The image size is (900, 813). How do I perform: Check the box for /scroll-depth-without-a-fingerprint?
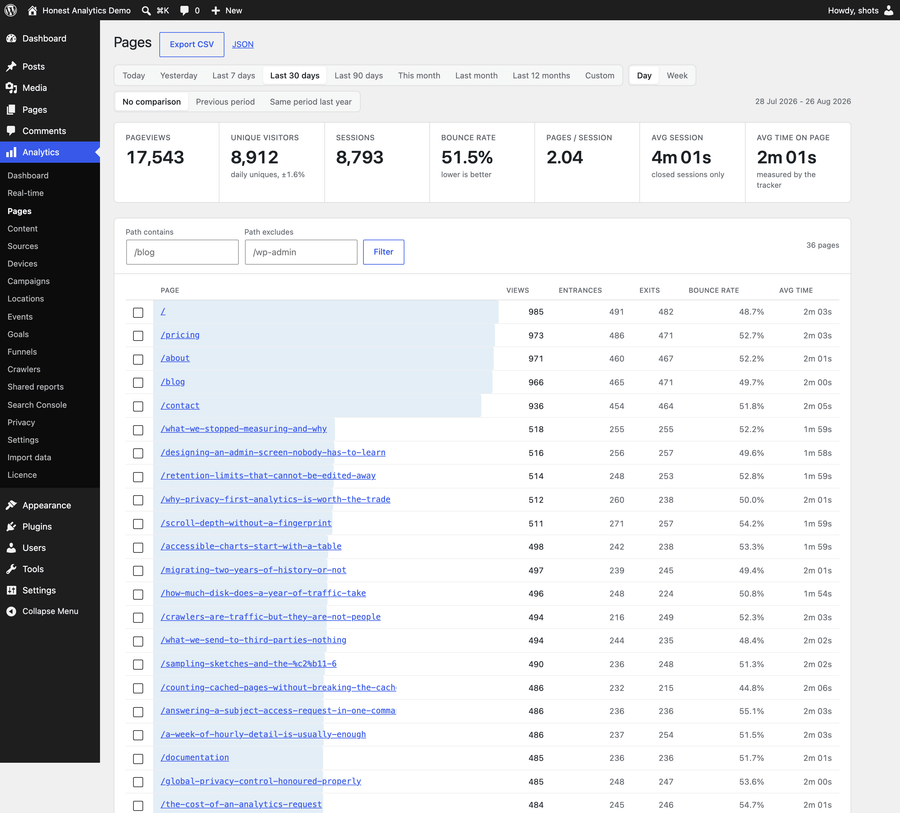coord(138,524)
